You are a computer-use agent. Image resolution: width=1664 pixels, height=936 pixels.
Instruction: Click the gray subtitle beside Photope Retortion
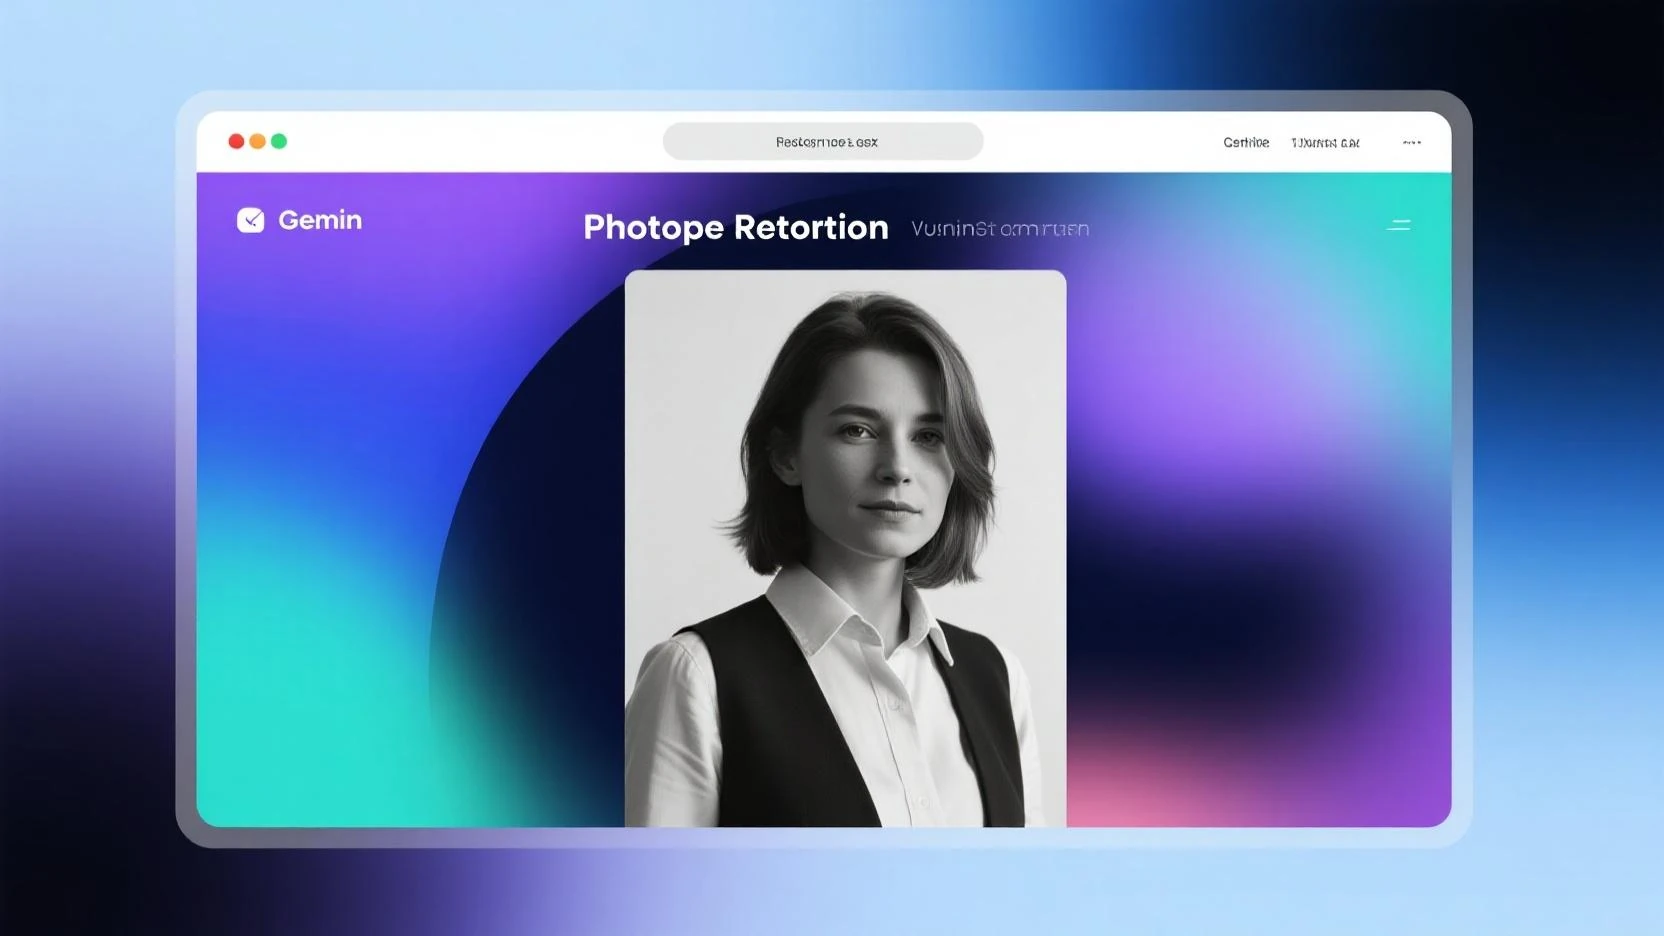point(1000,229)
